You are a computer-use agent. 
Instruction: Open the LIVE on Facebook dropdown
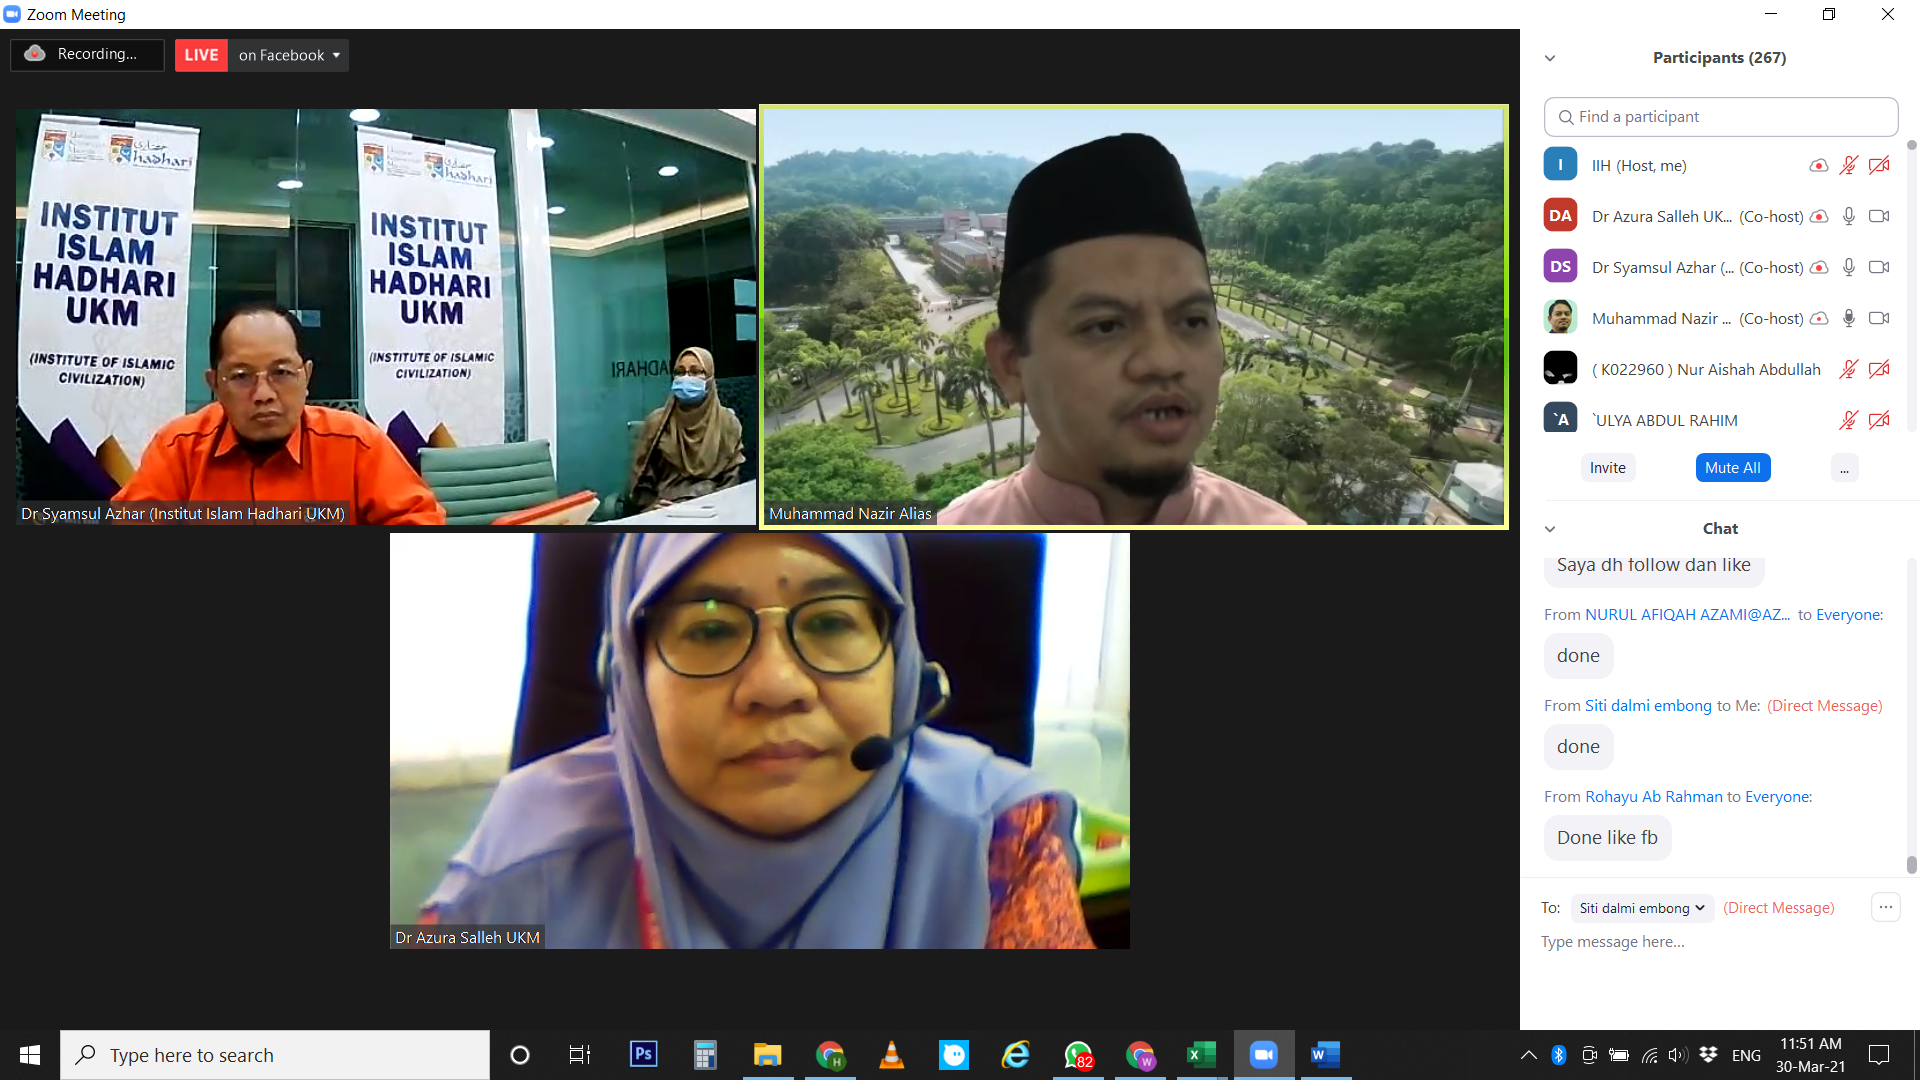point(336,55)
